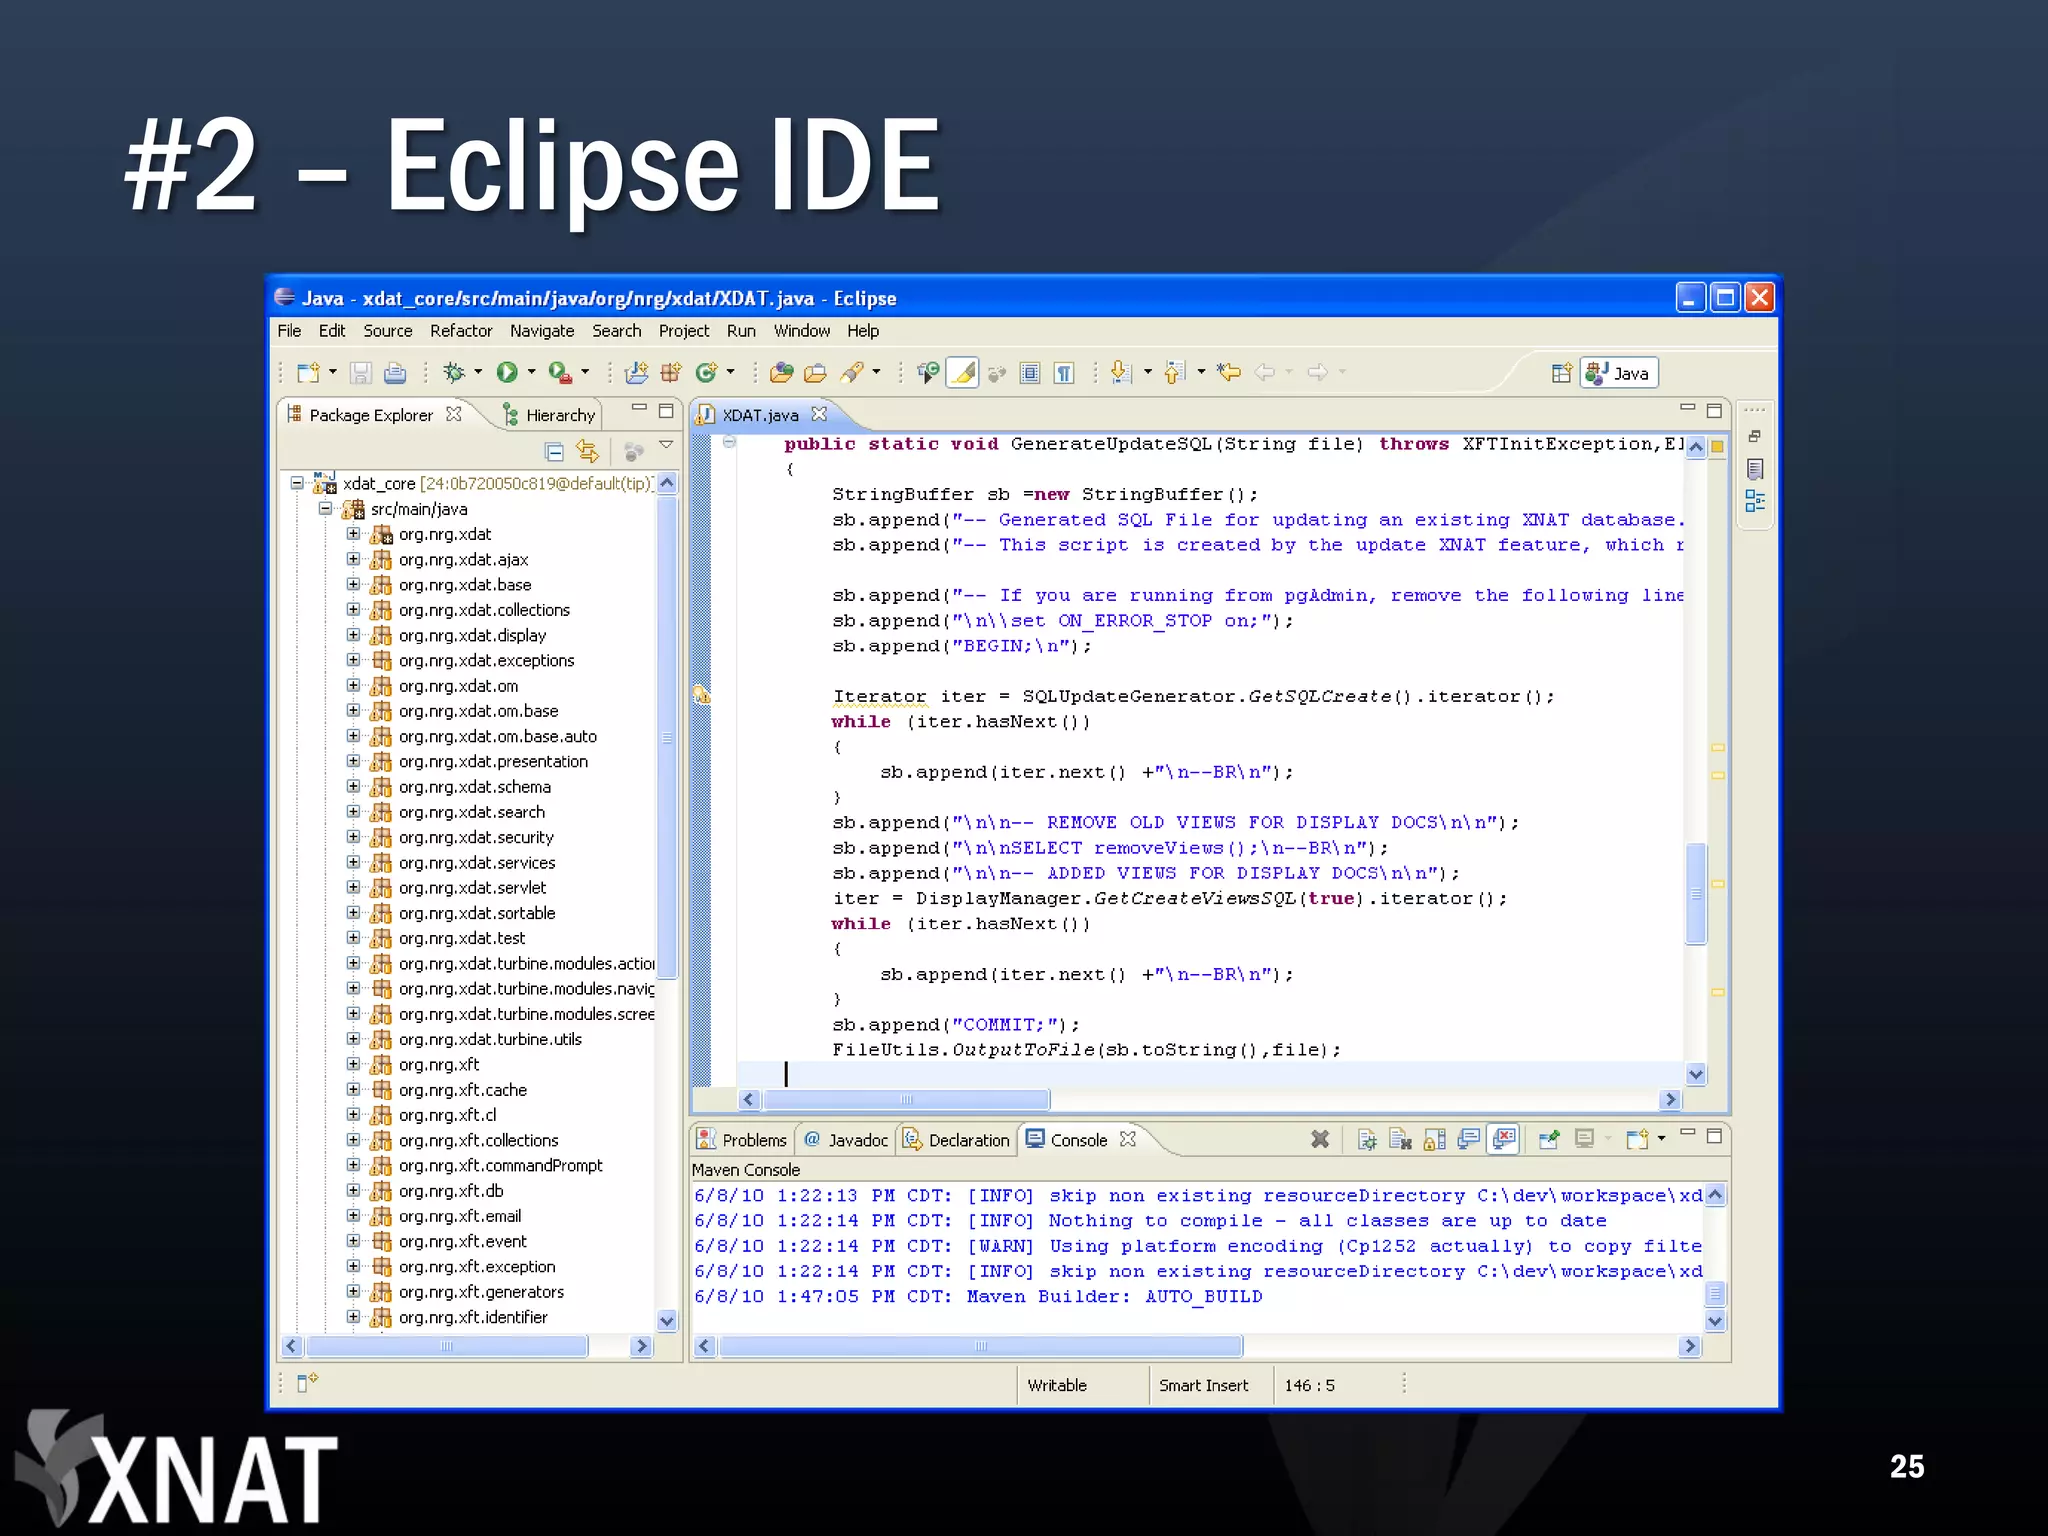Click the Remove Launch X icon in Console

(1320, 1139)
